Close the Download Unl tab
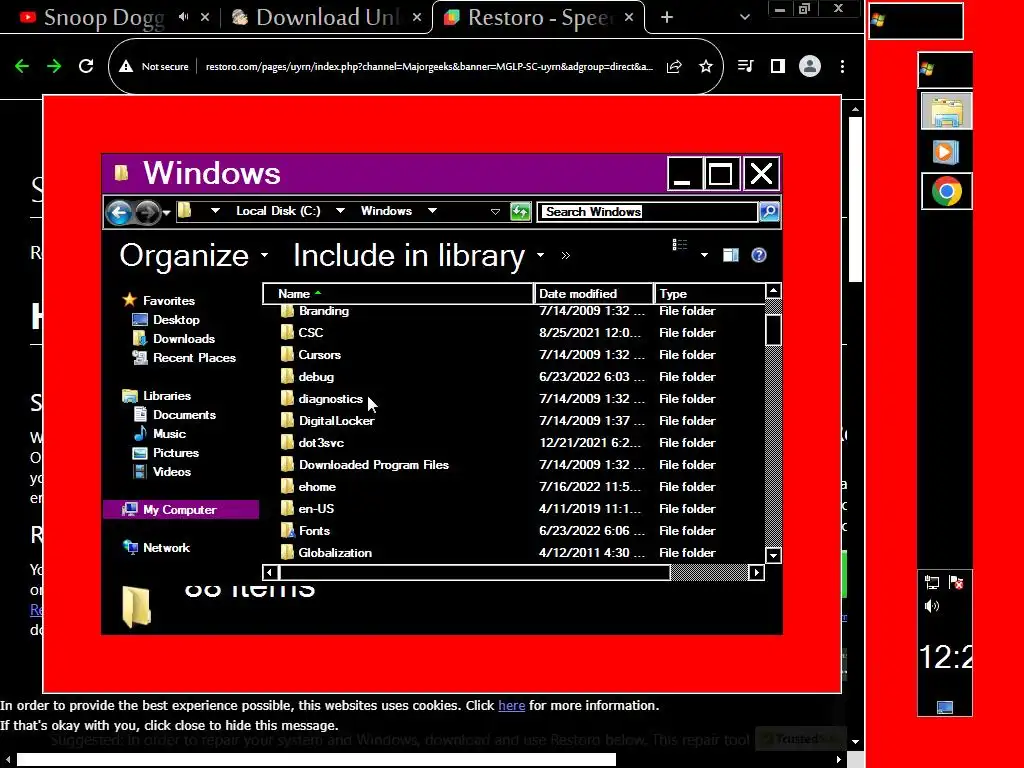This screenshot has height=768, width=1024. (417, 18)
